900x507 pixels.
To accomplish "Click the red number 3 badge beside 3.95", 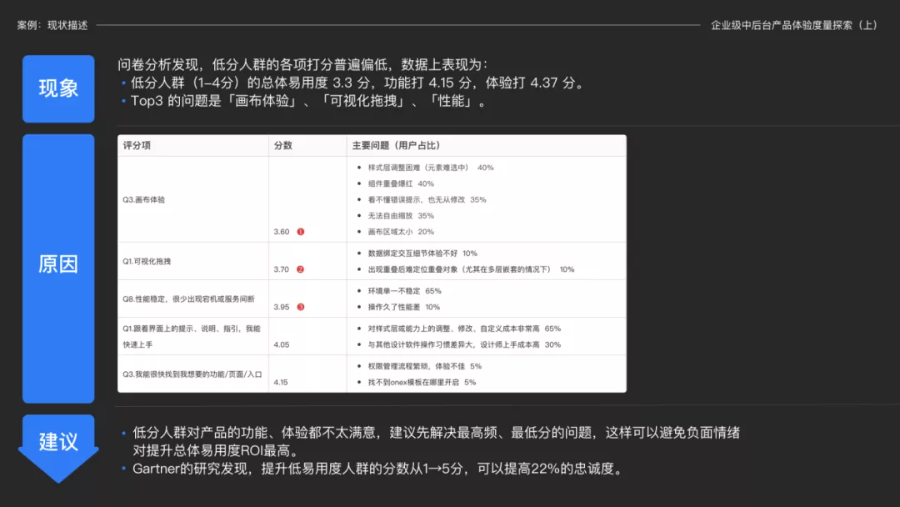I will coord(300,307).
